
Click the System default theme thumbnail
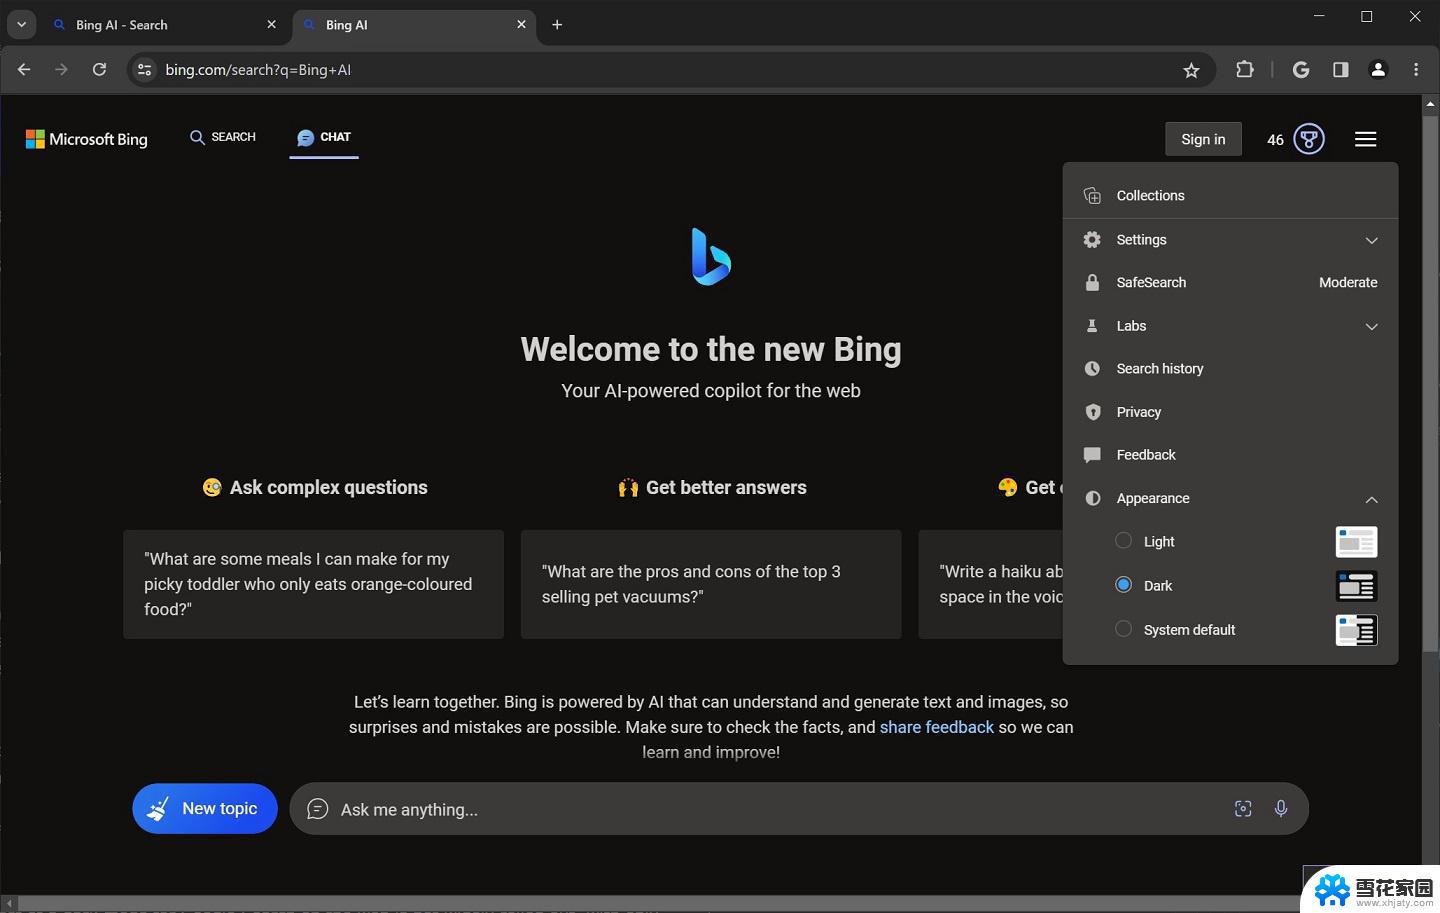(1356, 630)
